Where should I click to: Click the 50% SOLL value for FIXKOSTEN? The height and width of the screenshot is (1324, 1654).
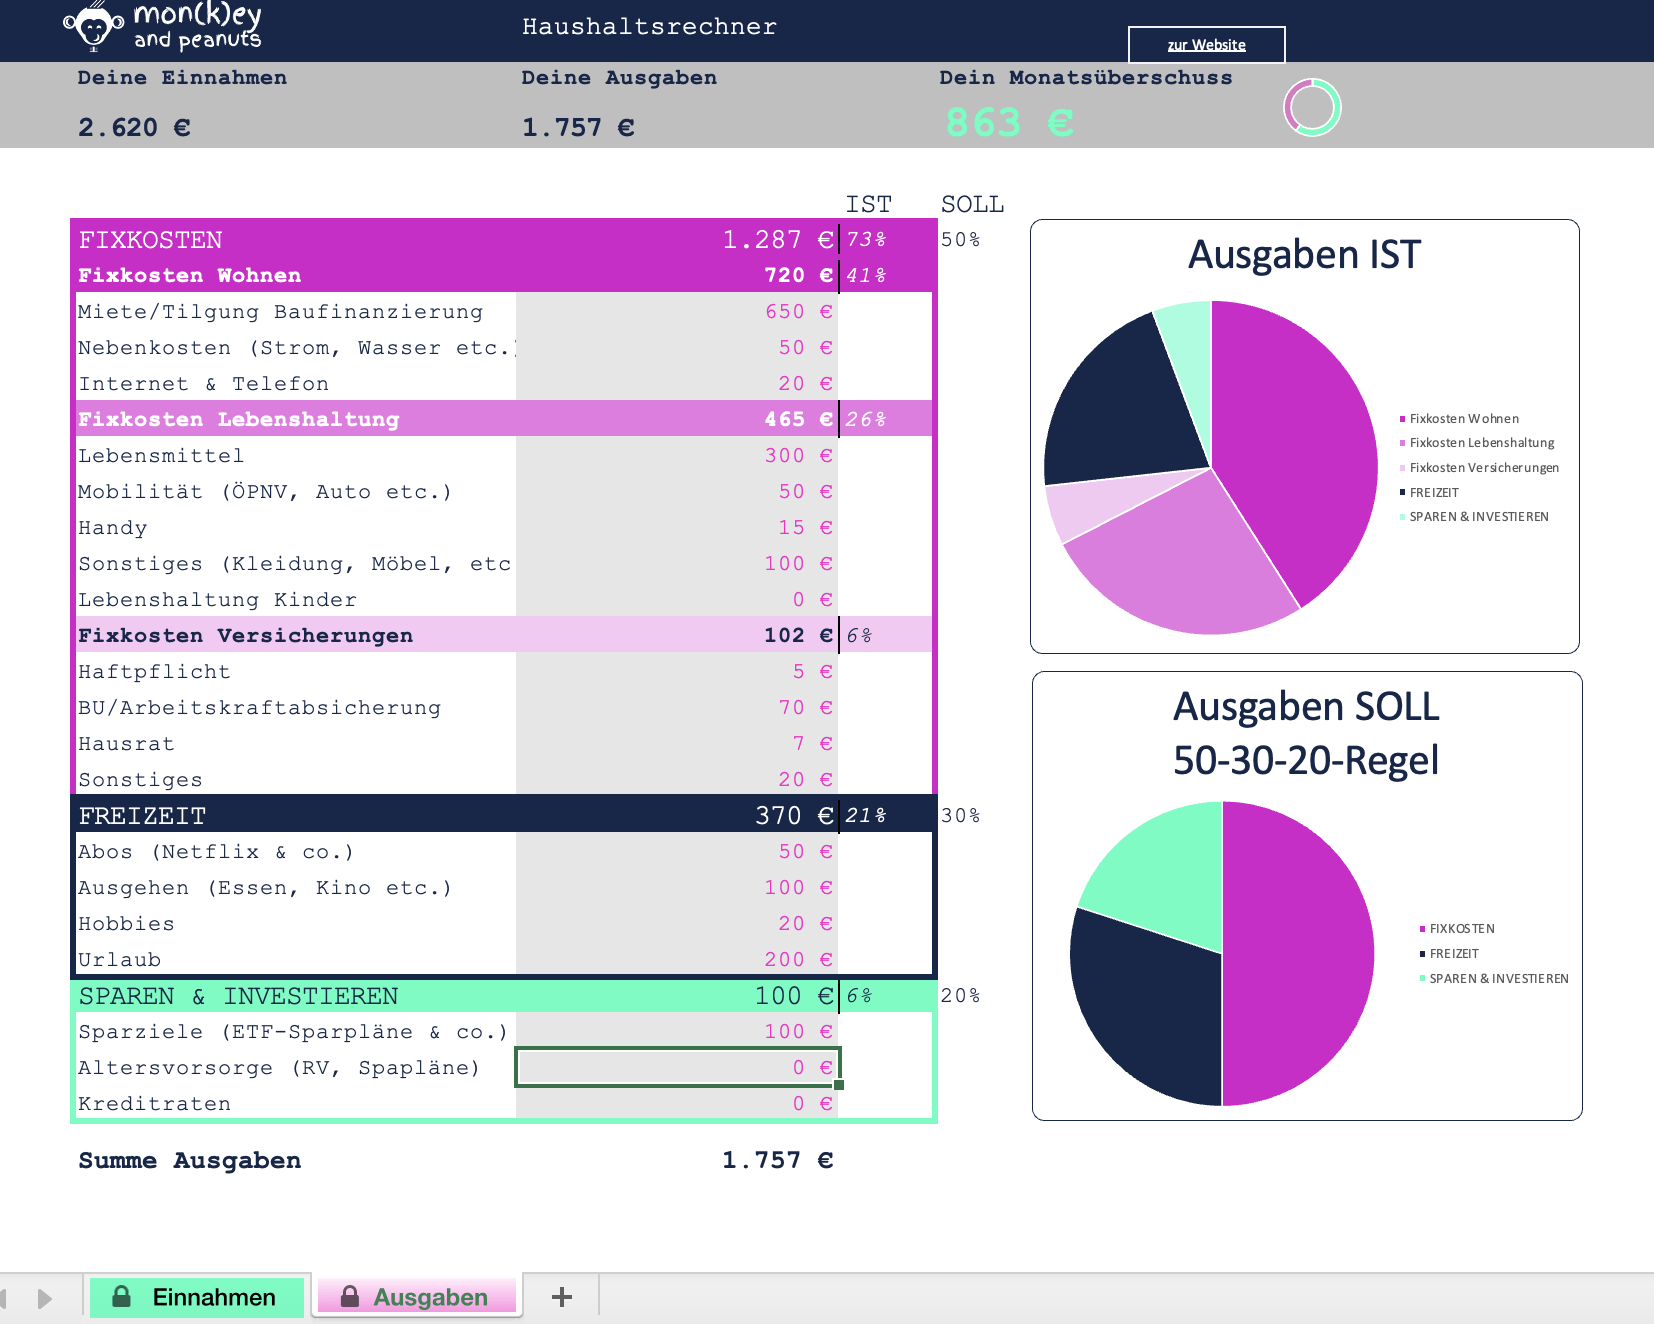coord(960,239)
